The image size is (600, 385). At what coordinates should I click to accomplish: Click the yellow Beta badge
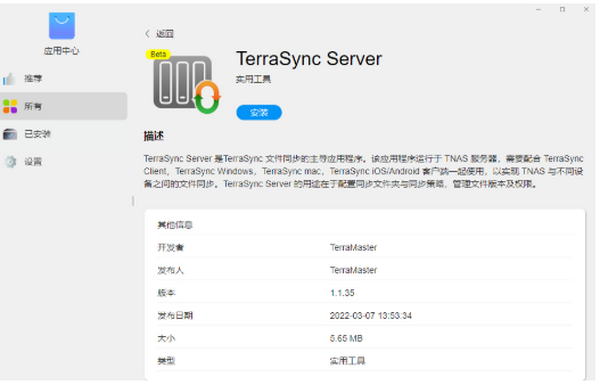158,54
